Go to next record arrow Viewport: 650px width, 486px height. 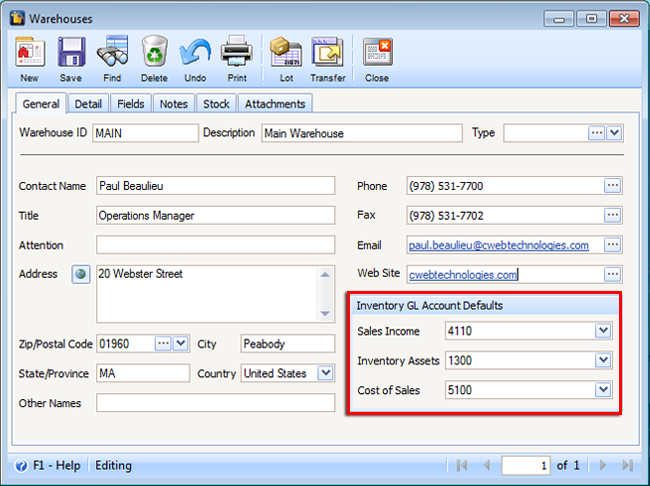point(603,465)
